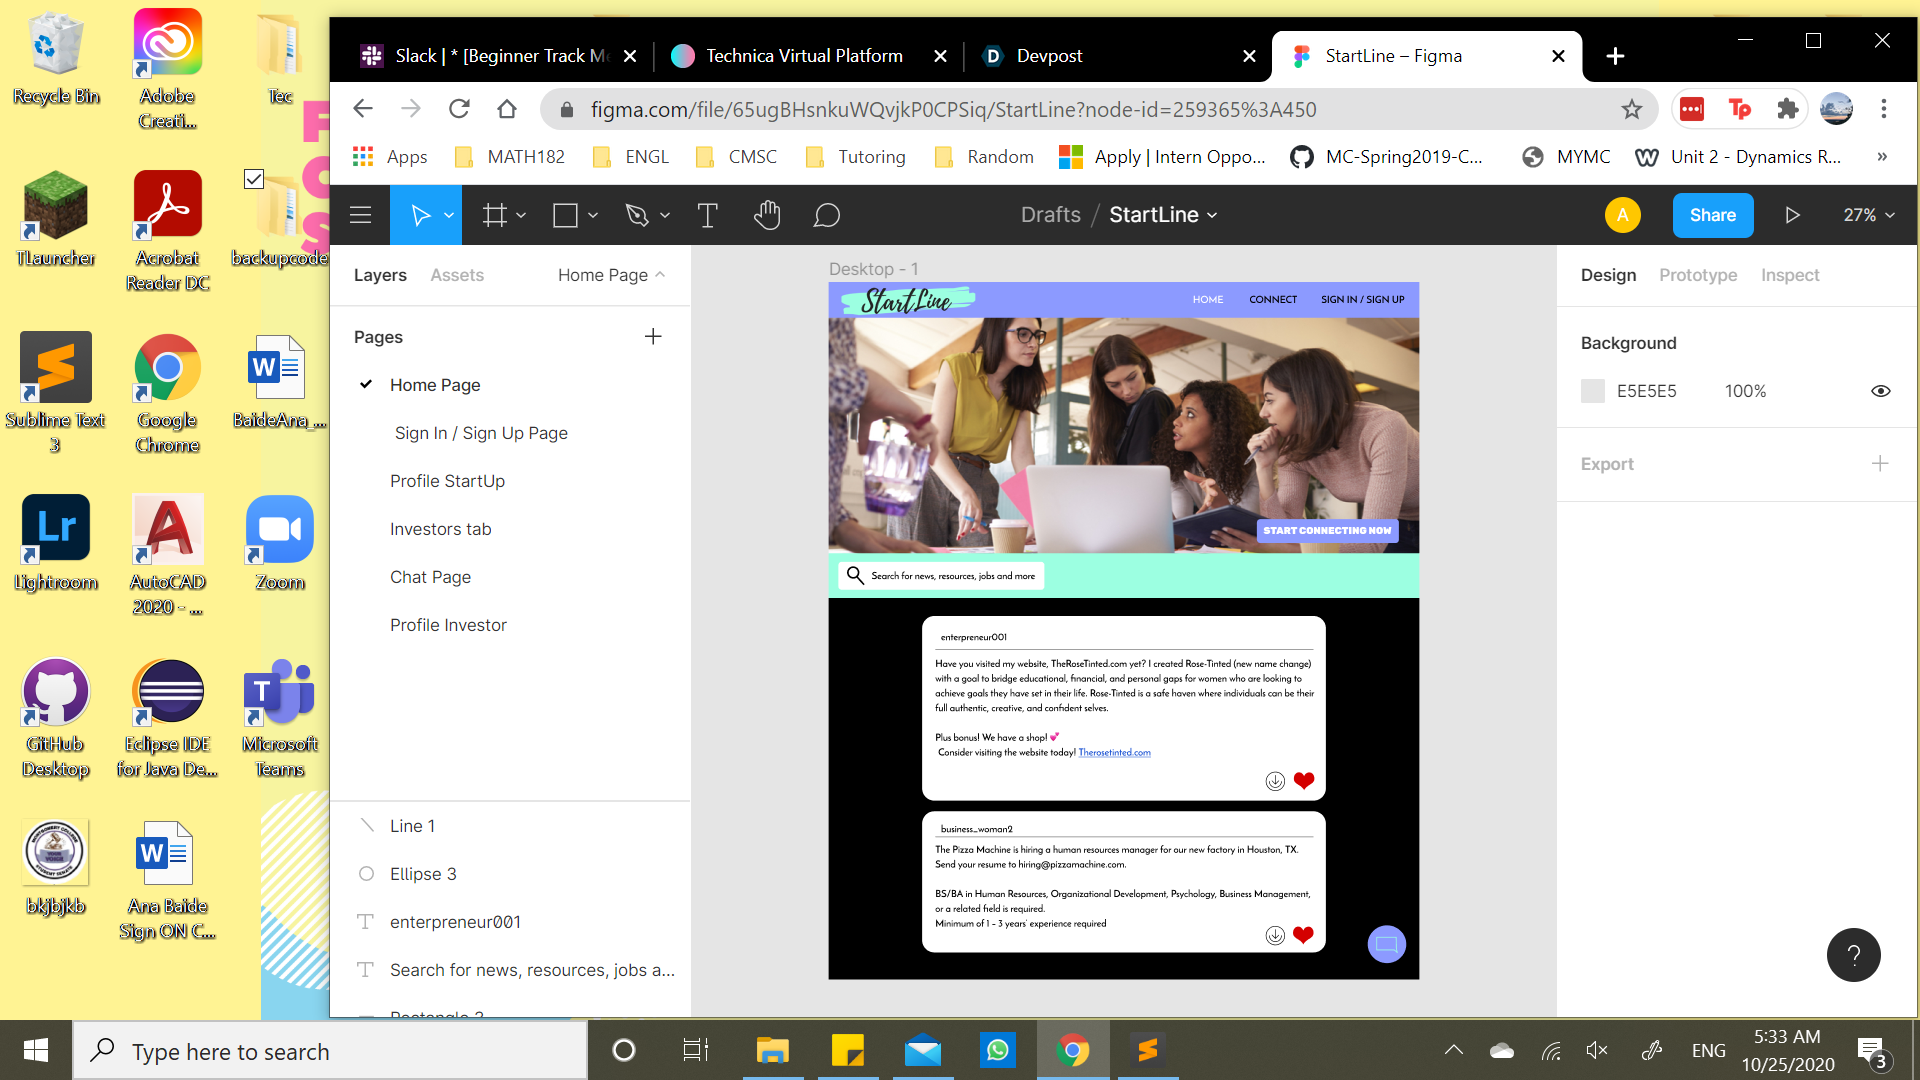Toggle background visibility eye icon
The height and width of the screenshot is (1080, 1920).
tap(1880, 391)
